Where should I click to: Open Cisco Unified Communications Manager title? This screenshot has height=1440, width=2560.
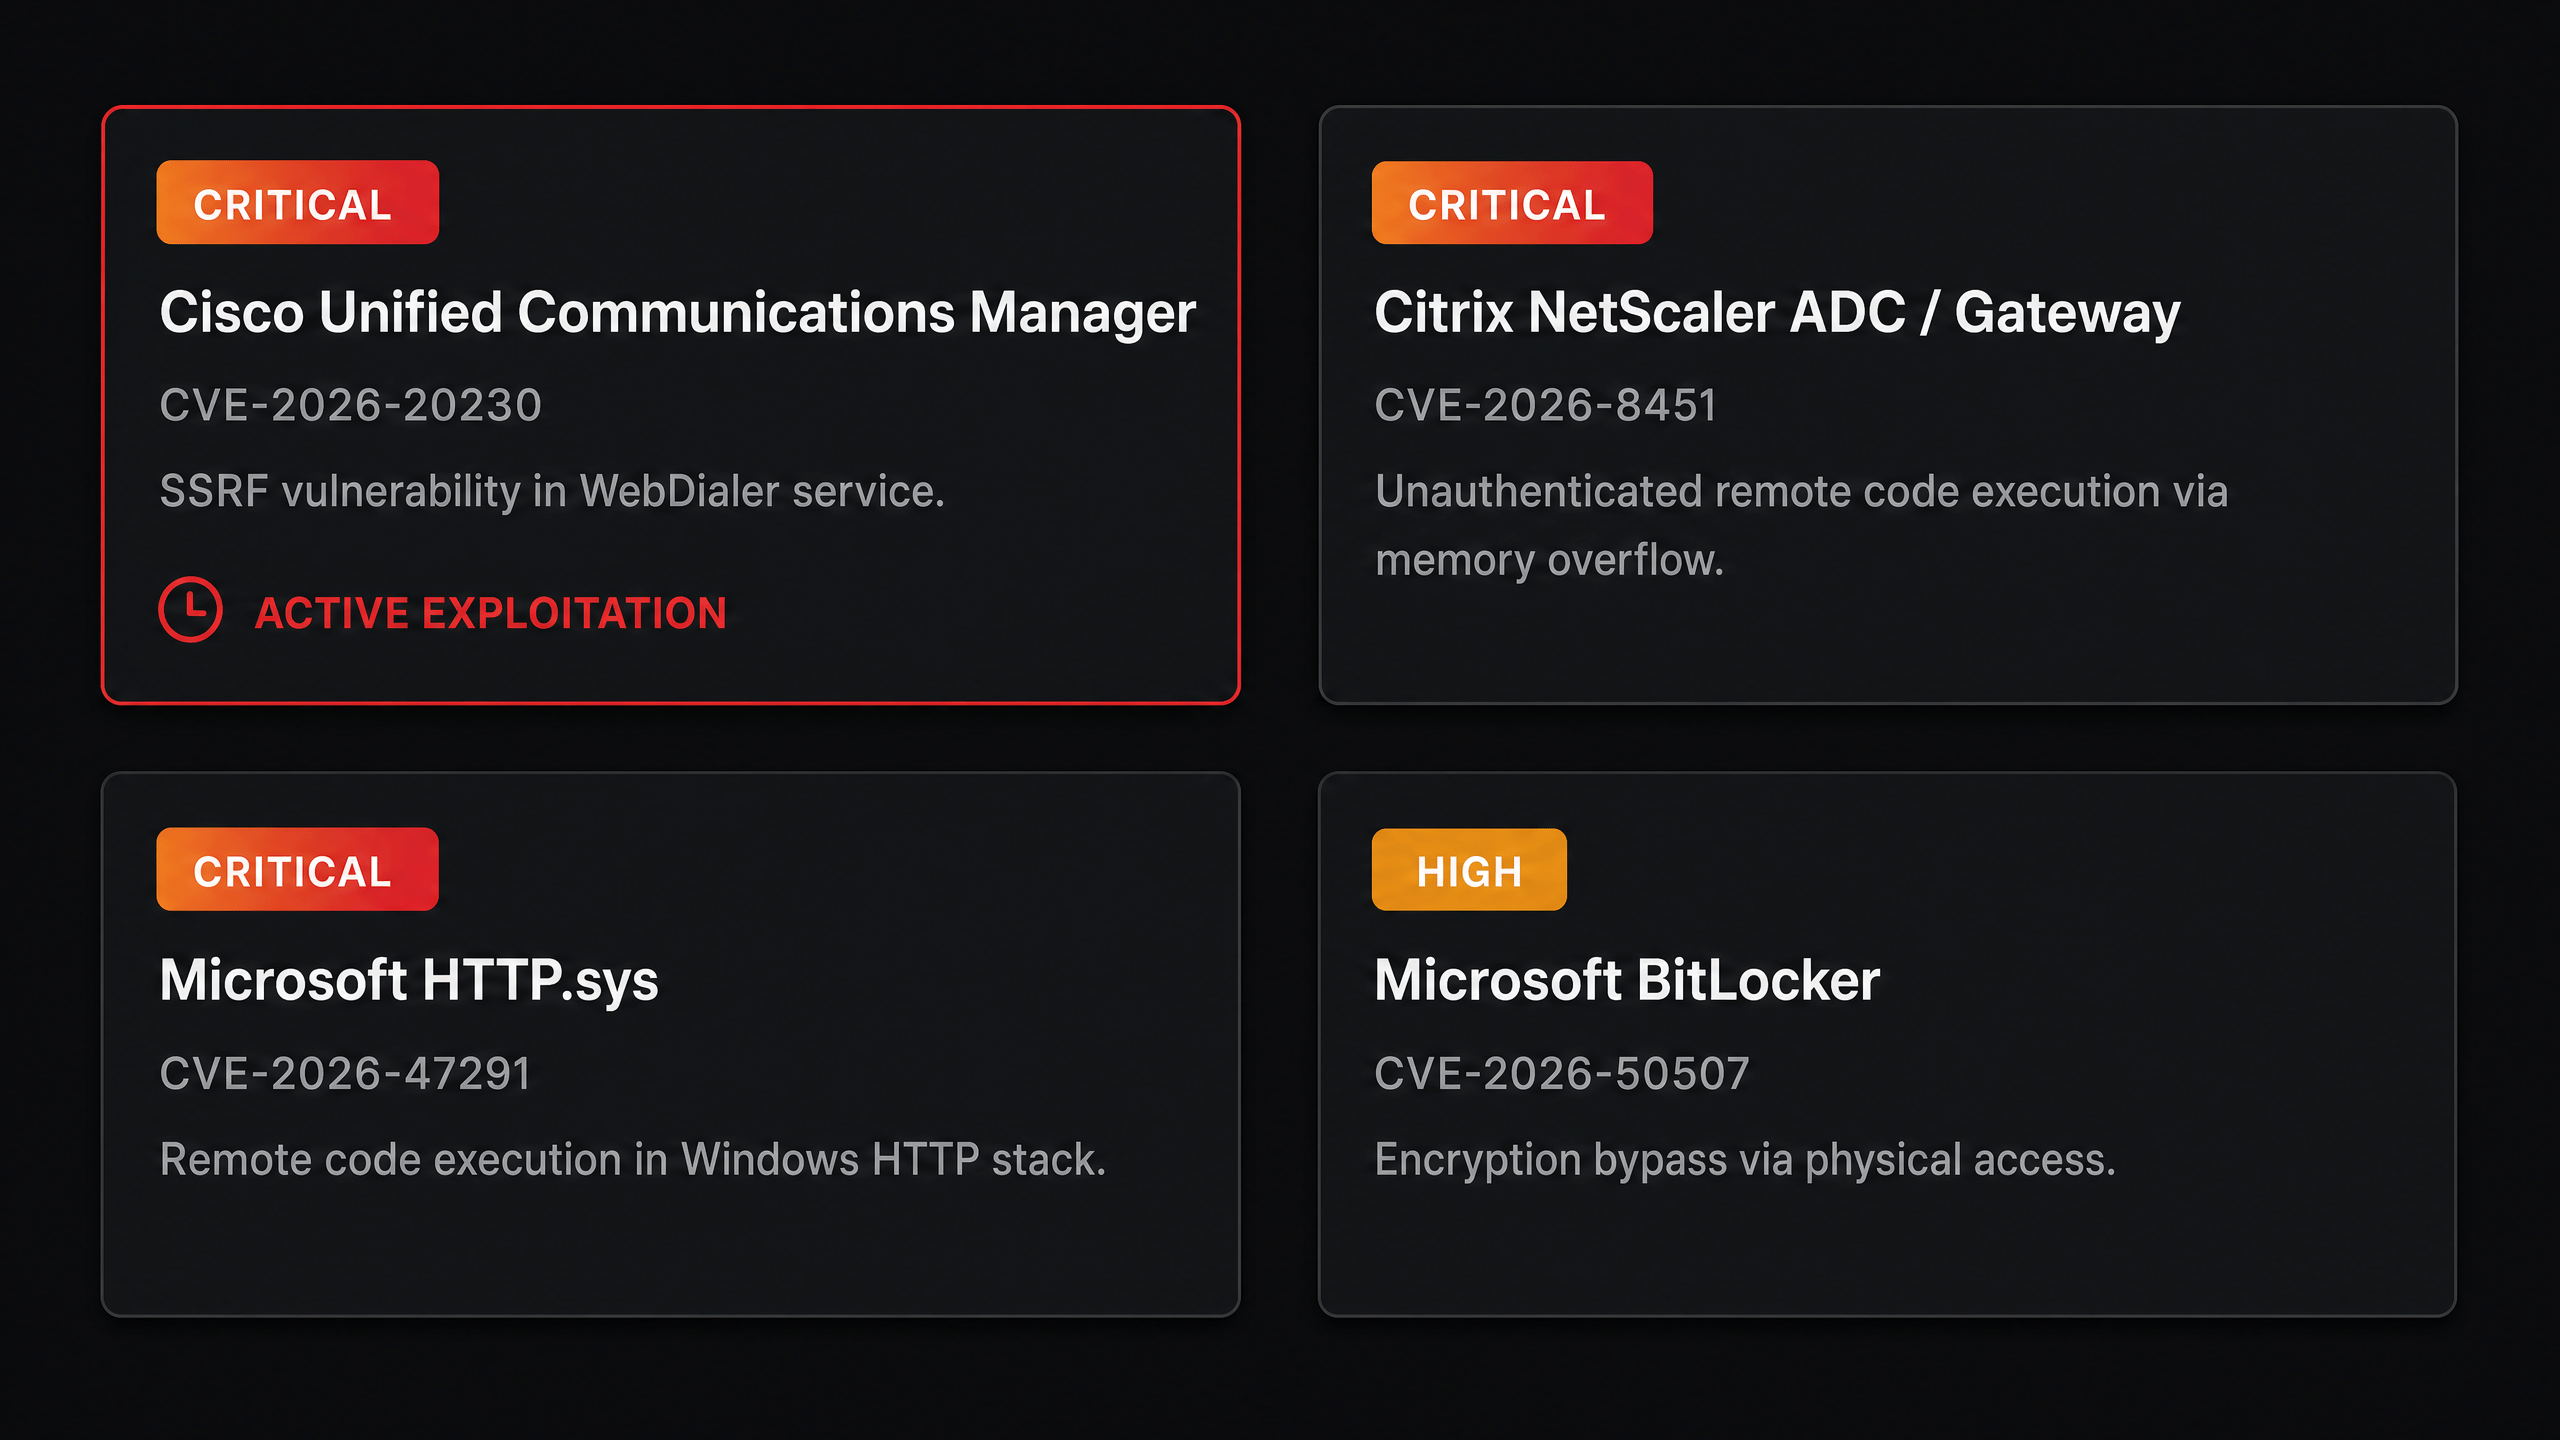point(677,314)
